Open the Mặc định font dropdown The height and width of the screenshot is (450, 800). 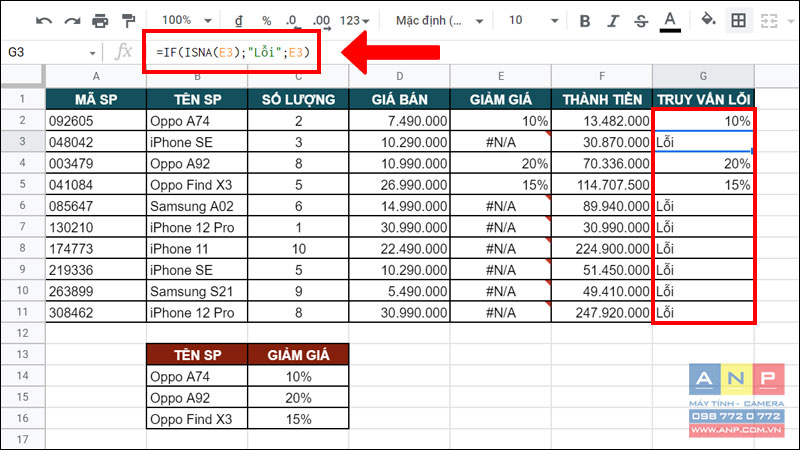[x=439, y=21]
